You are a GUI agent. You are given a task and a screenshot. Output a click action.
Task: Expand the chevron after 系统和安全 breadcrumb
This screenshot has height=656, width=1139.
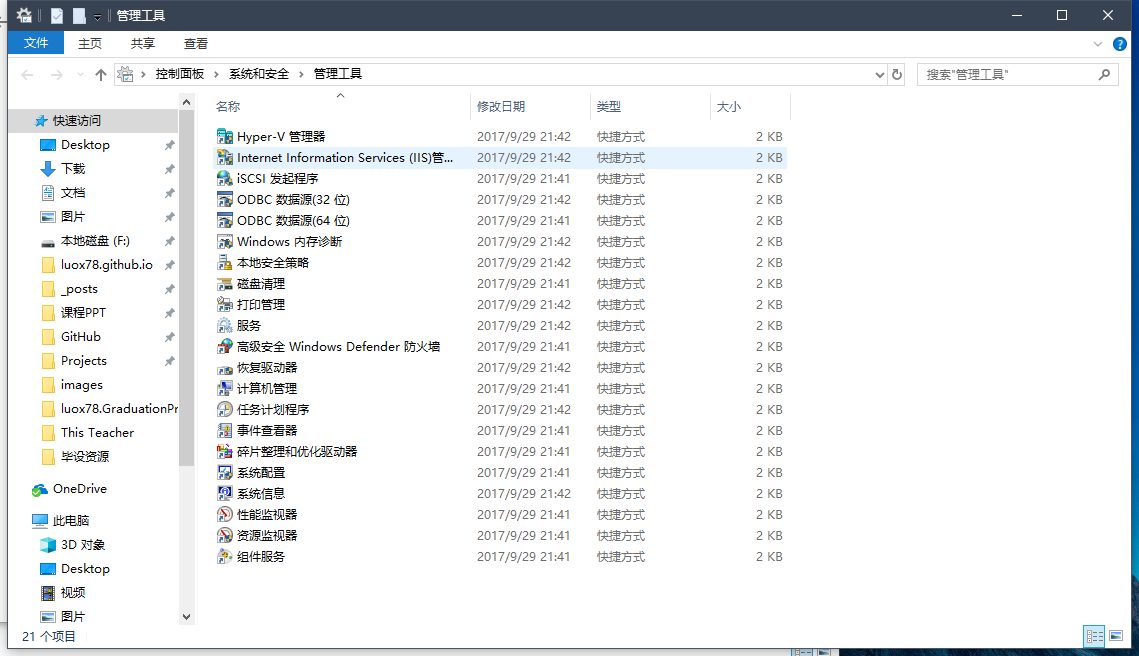(x=301, y=74)
